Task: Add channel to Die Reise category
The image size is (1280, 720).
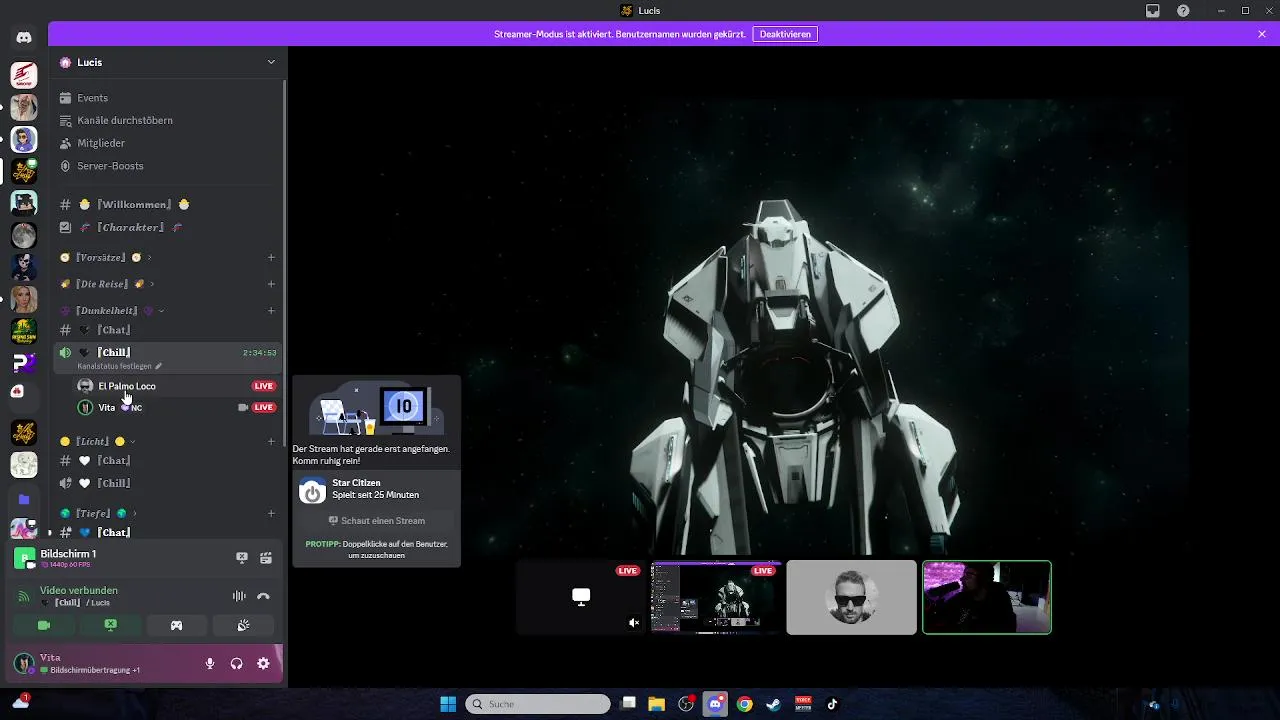Action: point(271,284)
